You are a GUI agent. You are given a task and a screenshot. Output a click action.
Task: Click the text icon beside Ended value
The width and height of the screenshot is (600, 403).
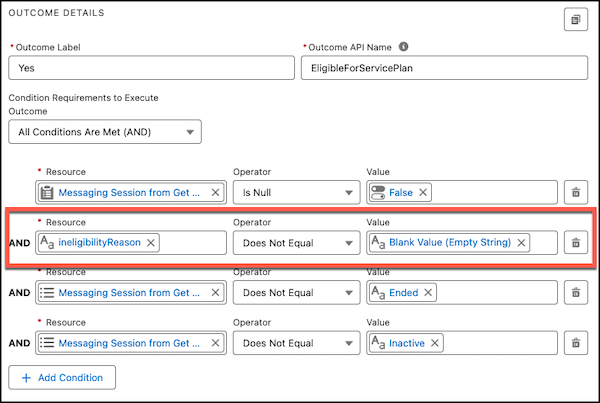[x=378, y=293]
